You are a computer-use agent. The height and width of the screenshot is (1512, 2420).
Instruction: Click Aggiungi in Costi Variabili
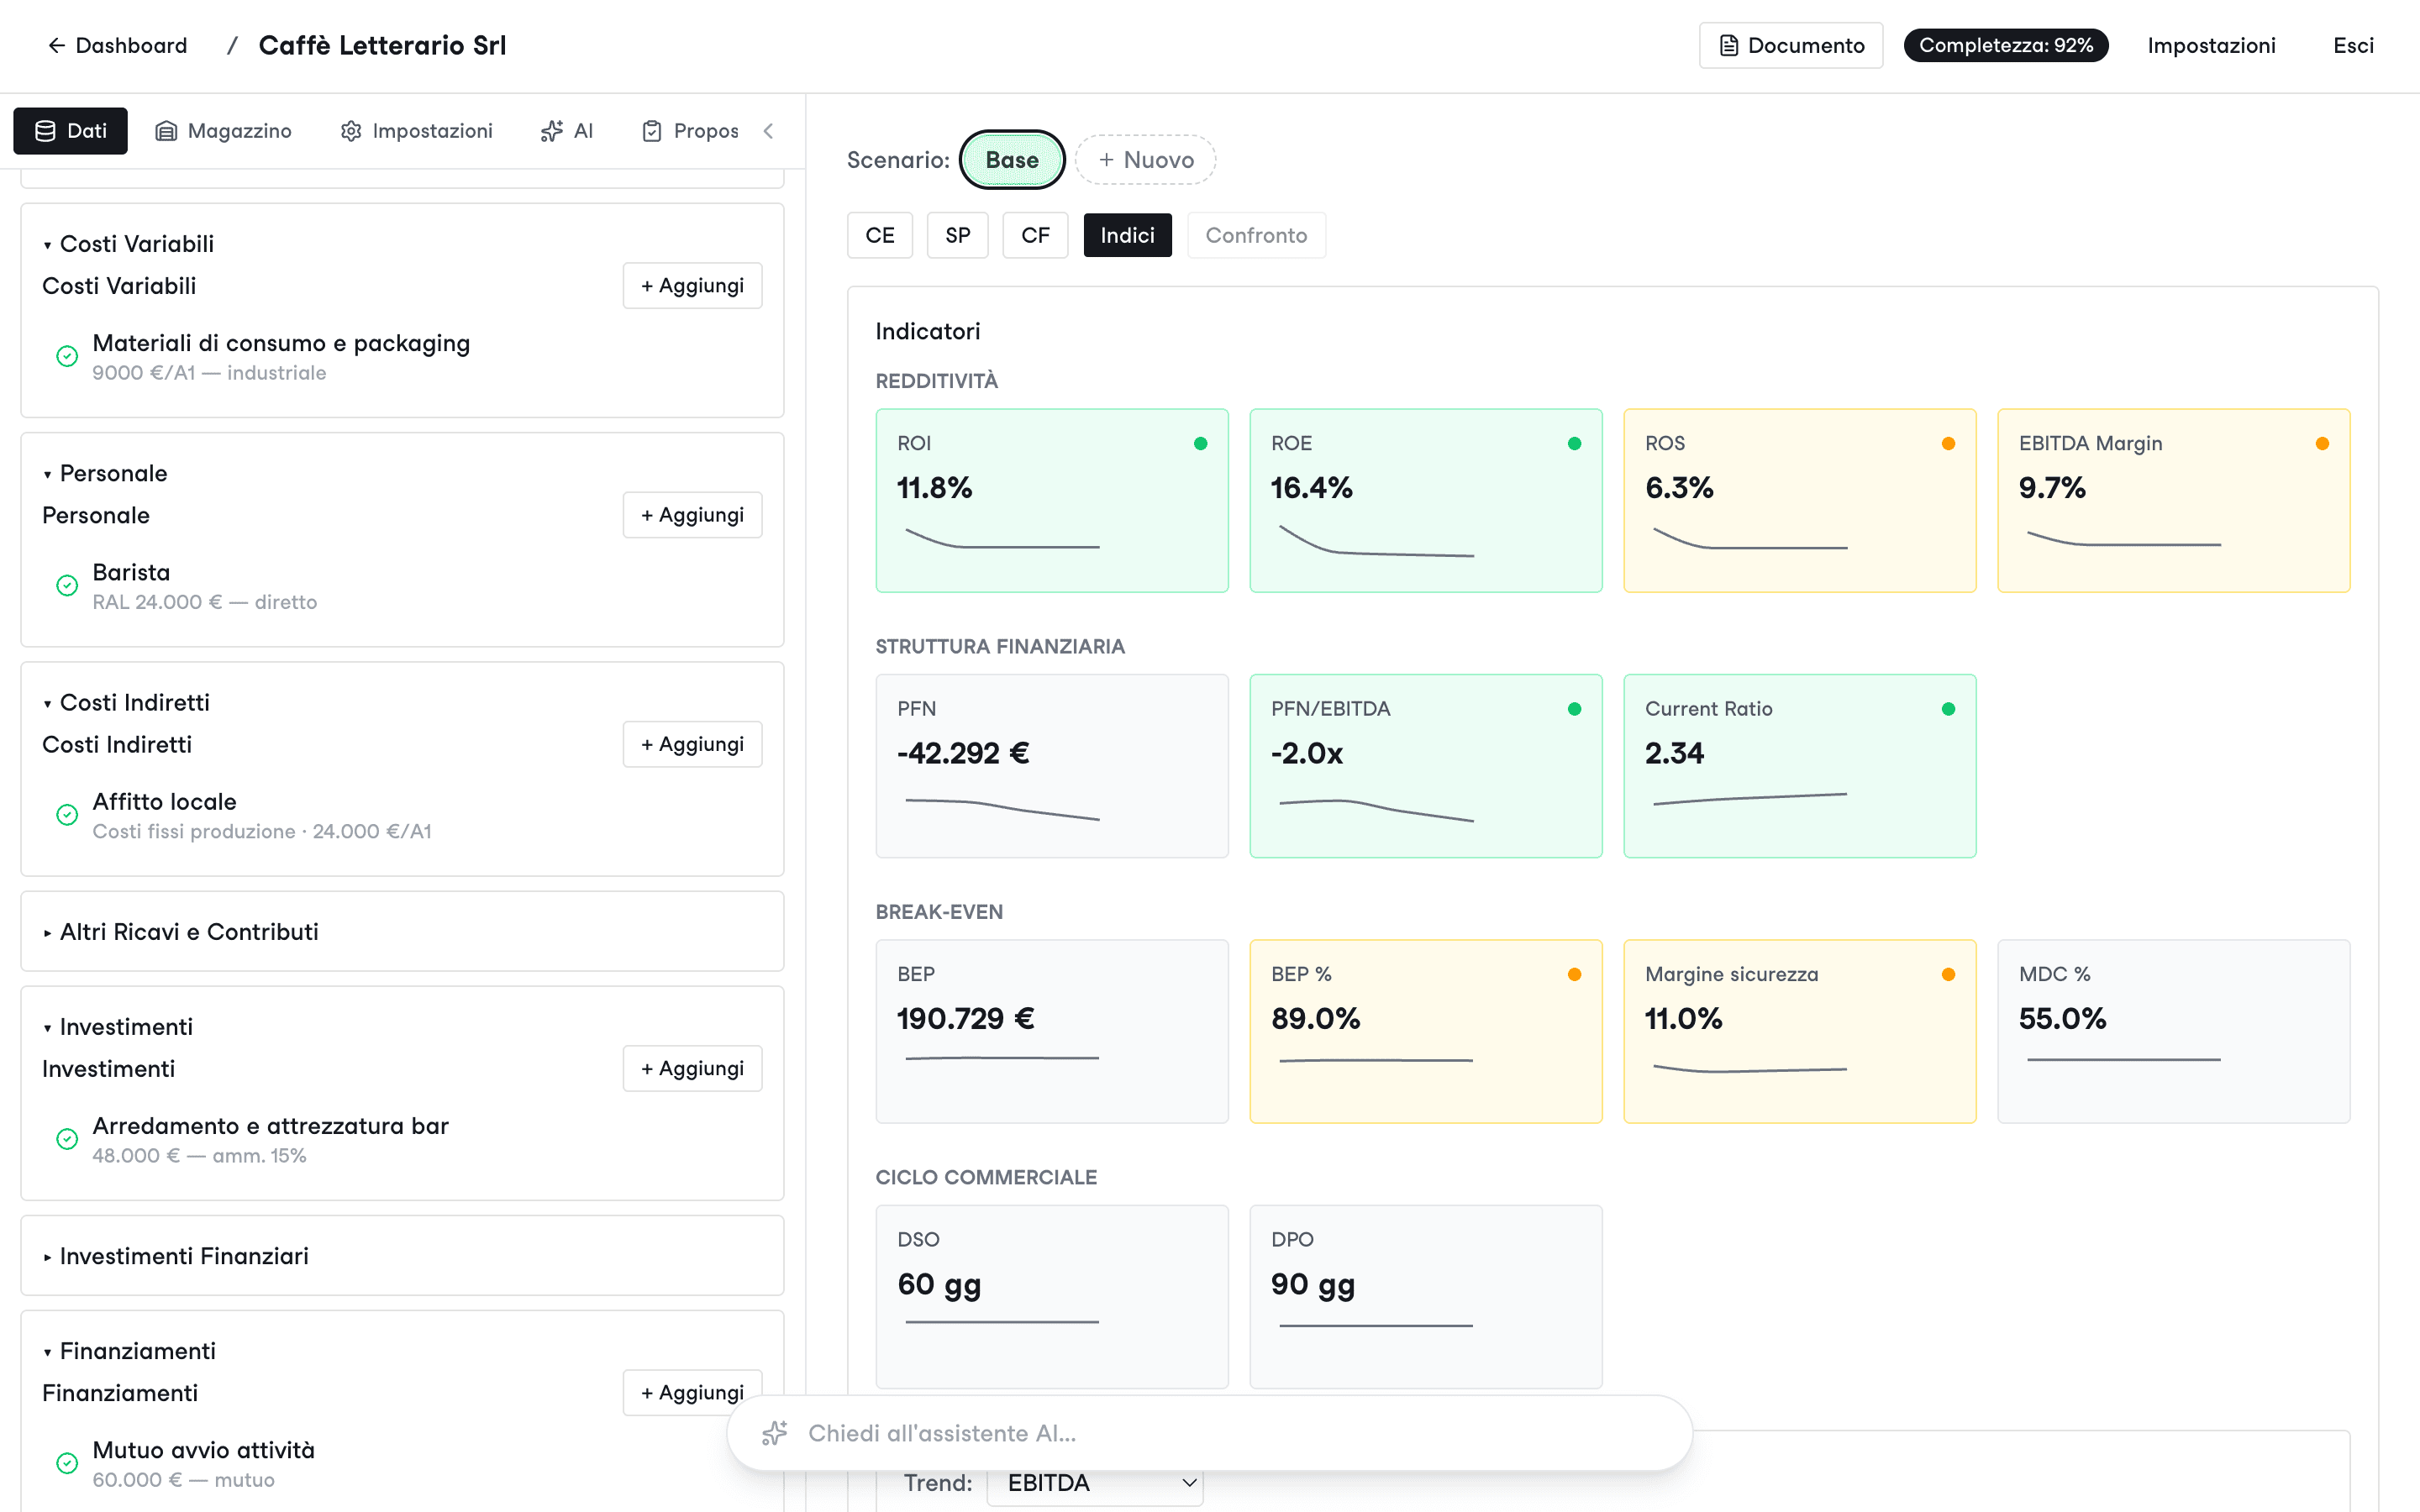pos(692,286)
